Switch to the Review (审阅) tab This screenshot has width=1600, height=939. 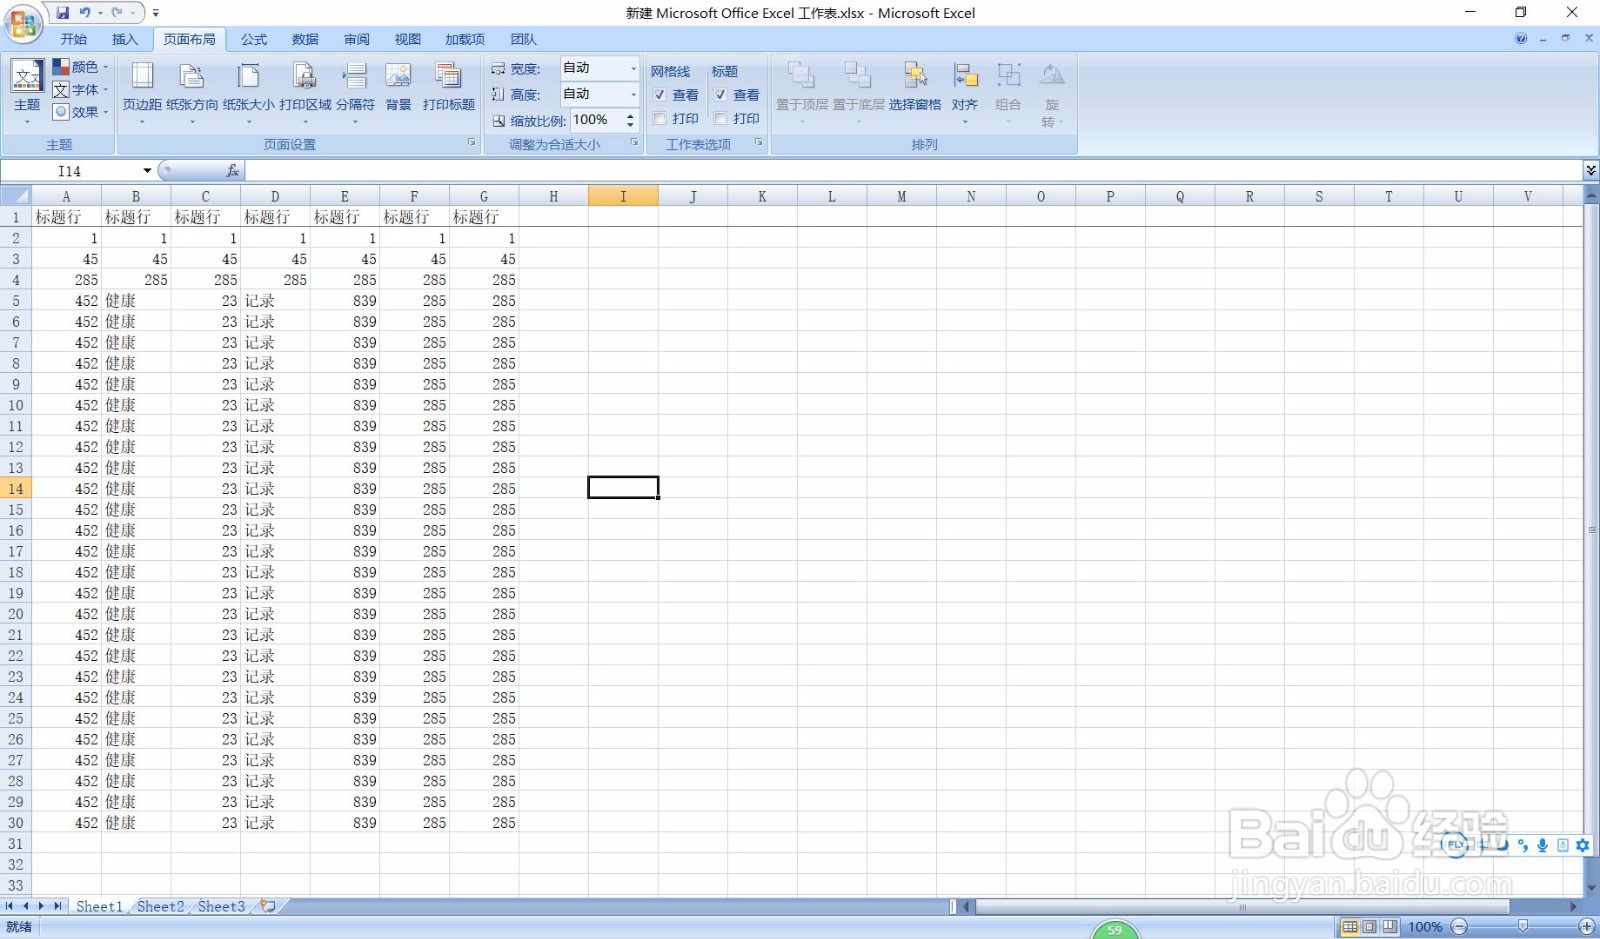357,39
